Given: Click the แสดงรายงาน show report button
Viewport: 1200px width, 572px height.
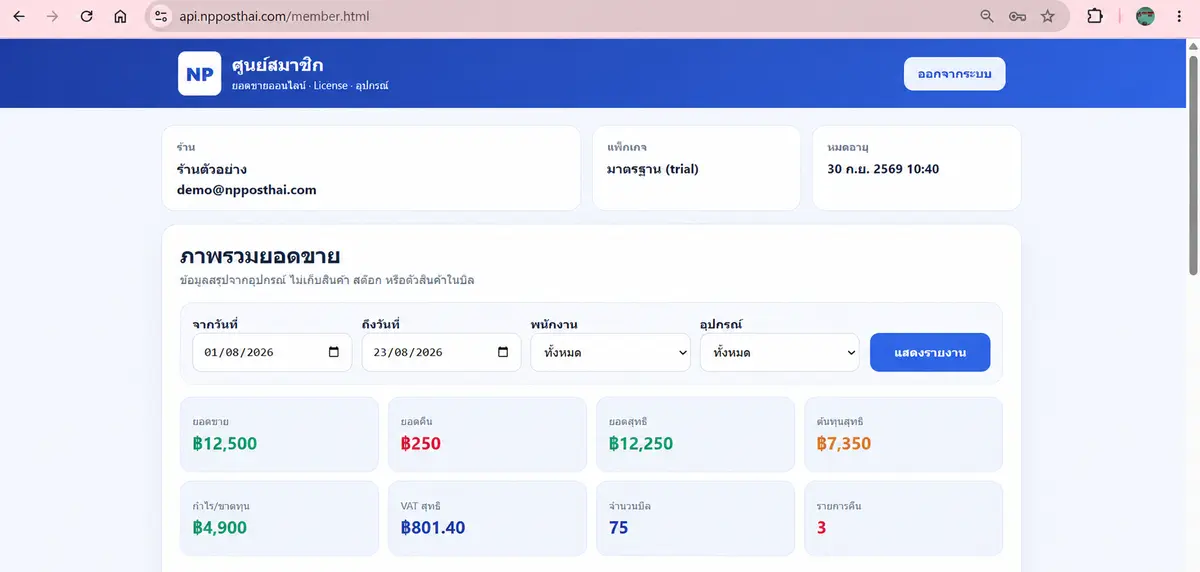Looking at the screenshot, I should pyautogui.click(x=930, y=352).
